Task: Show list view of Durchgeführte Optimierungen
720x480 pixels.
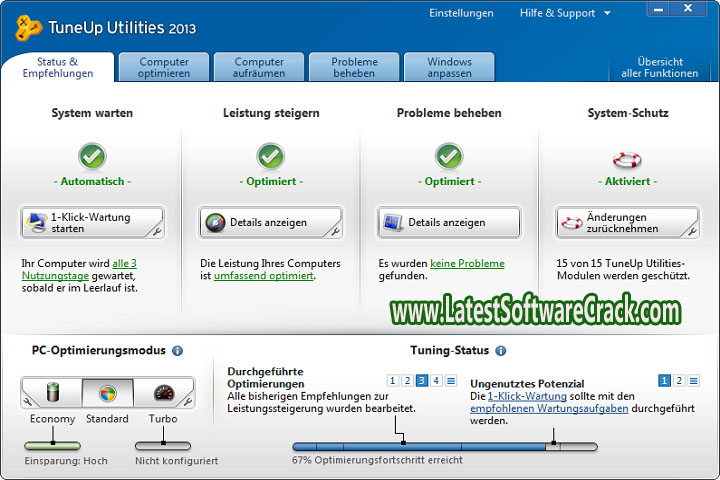Action: (x=451, y=380)
